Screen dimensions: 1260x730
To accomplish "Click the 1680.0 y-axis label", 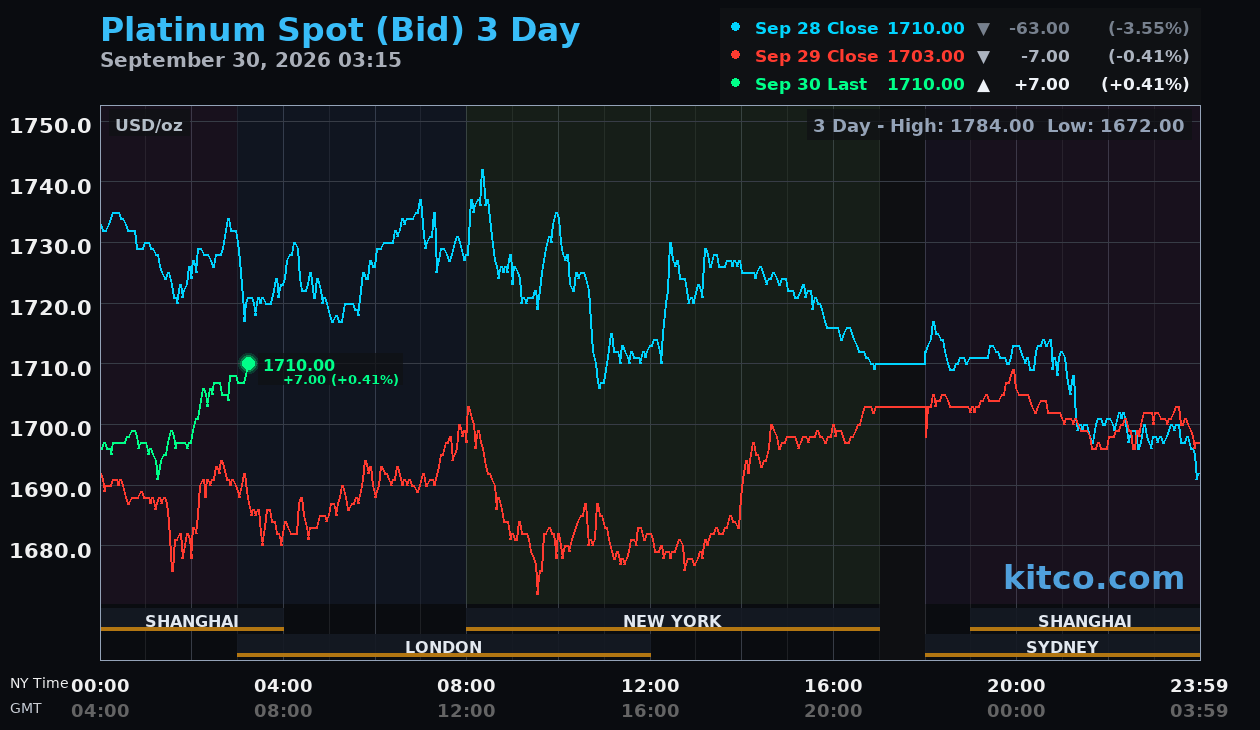I will pos(51,550).
